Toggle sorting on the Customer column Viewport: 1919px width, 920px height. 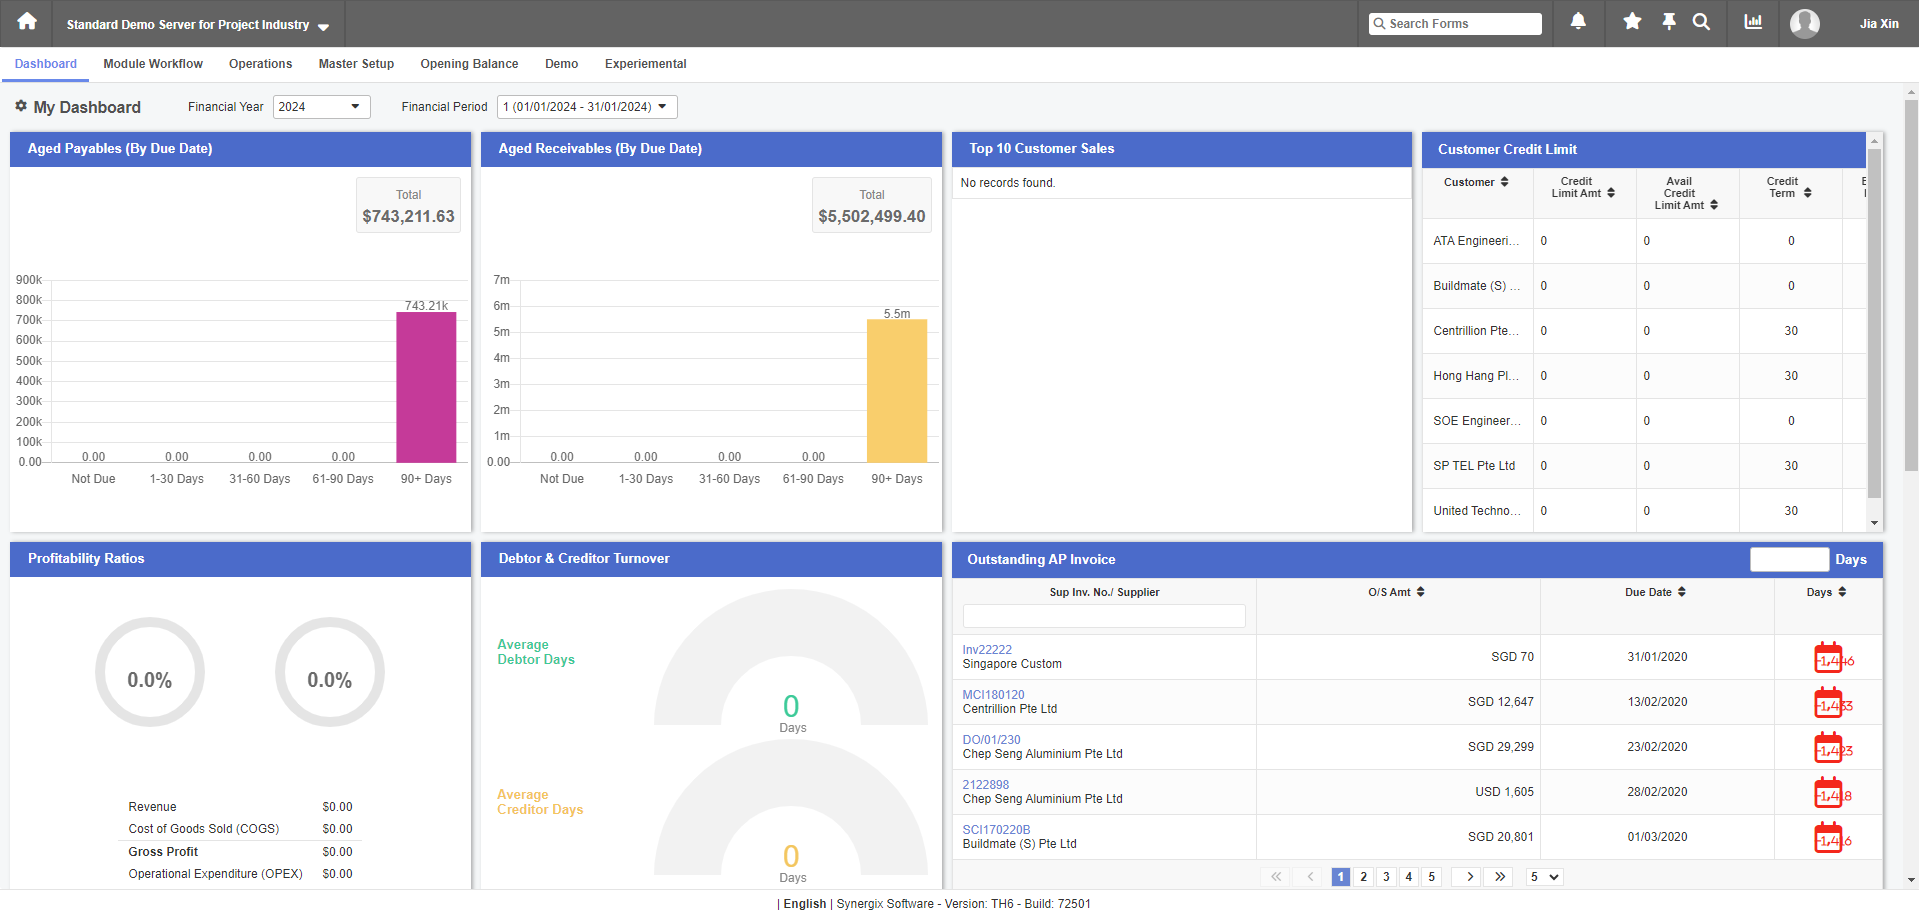[x=1504, y=181]
